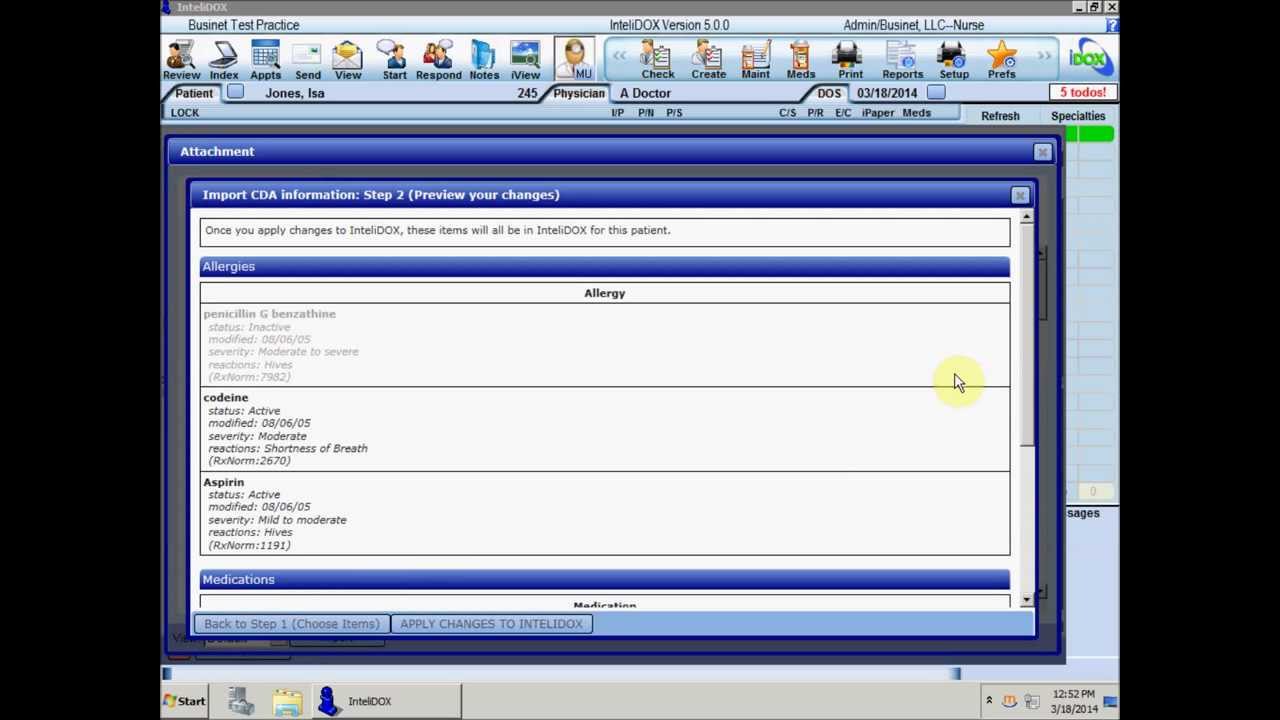Close the Import CDA information dialog
The height and width of the screenshot is (720, 1280).
coord(1019,195)
